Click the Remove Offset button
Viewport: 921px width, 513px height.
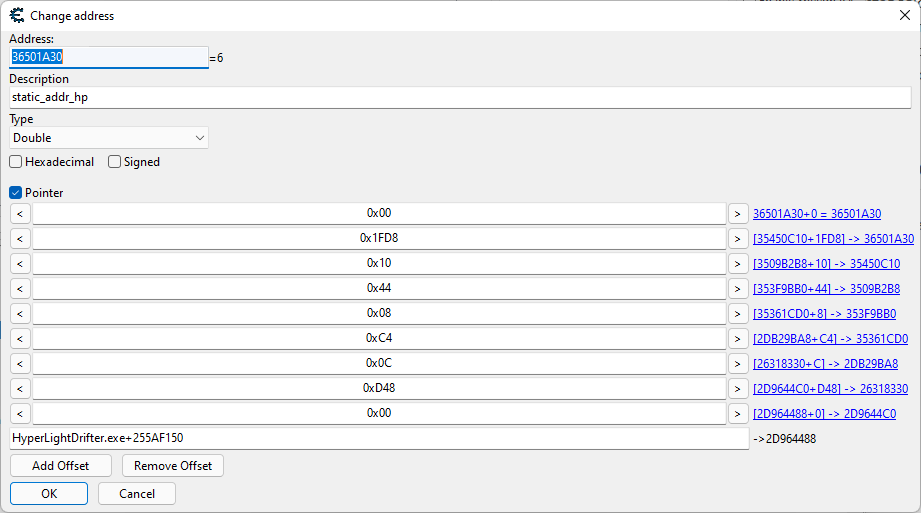173,466
